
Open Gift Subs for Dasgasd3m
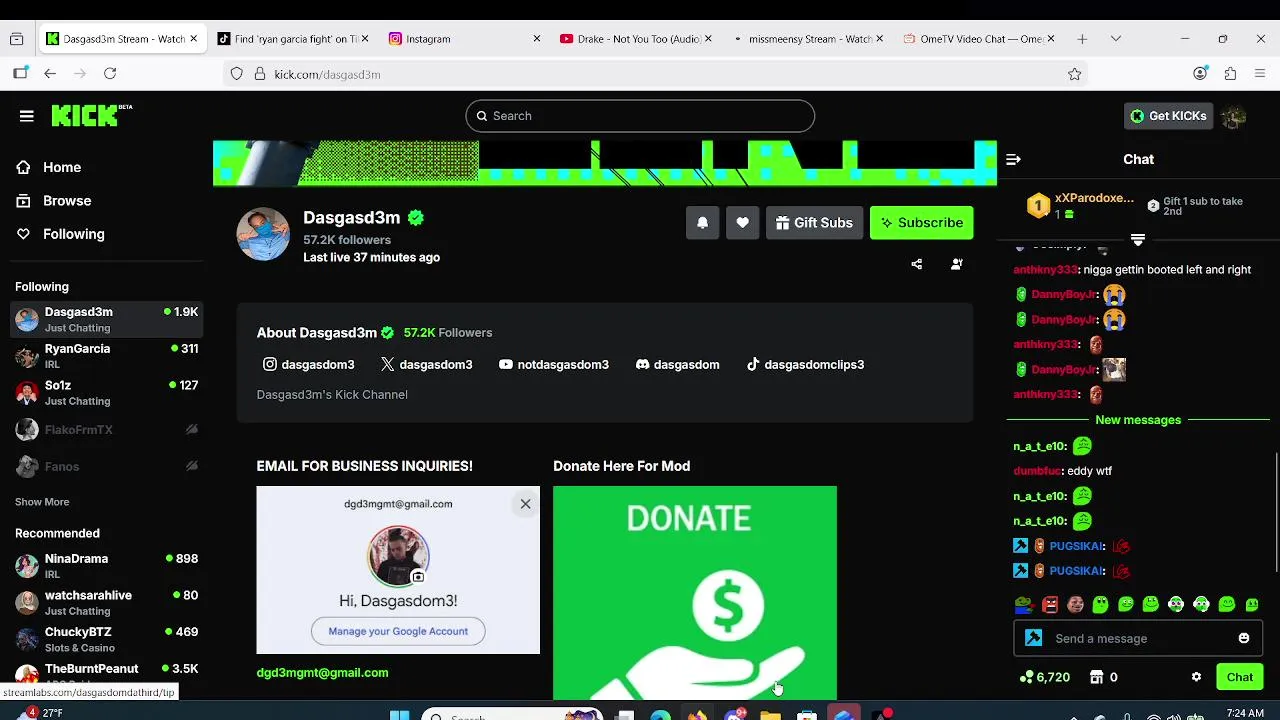pyautogui.click(x=814, y=223)
